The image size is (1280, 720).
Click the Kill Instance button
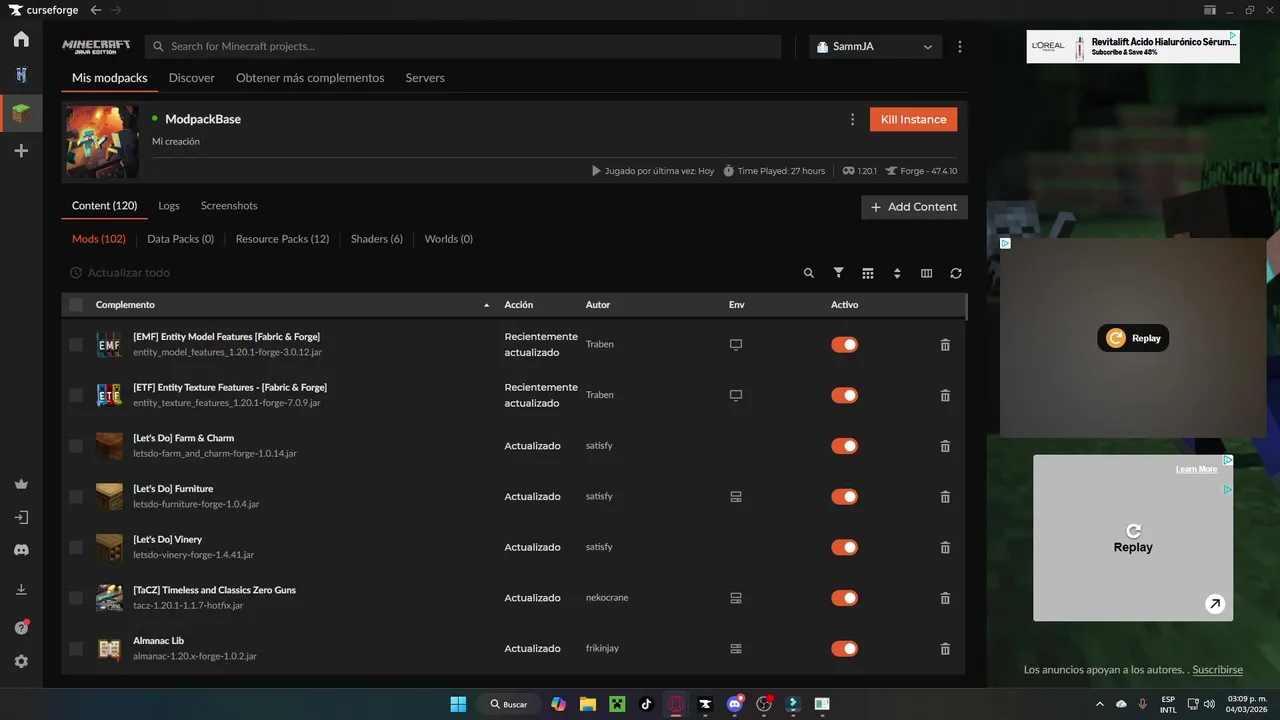click(913, 120)
